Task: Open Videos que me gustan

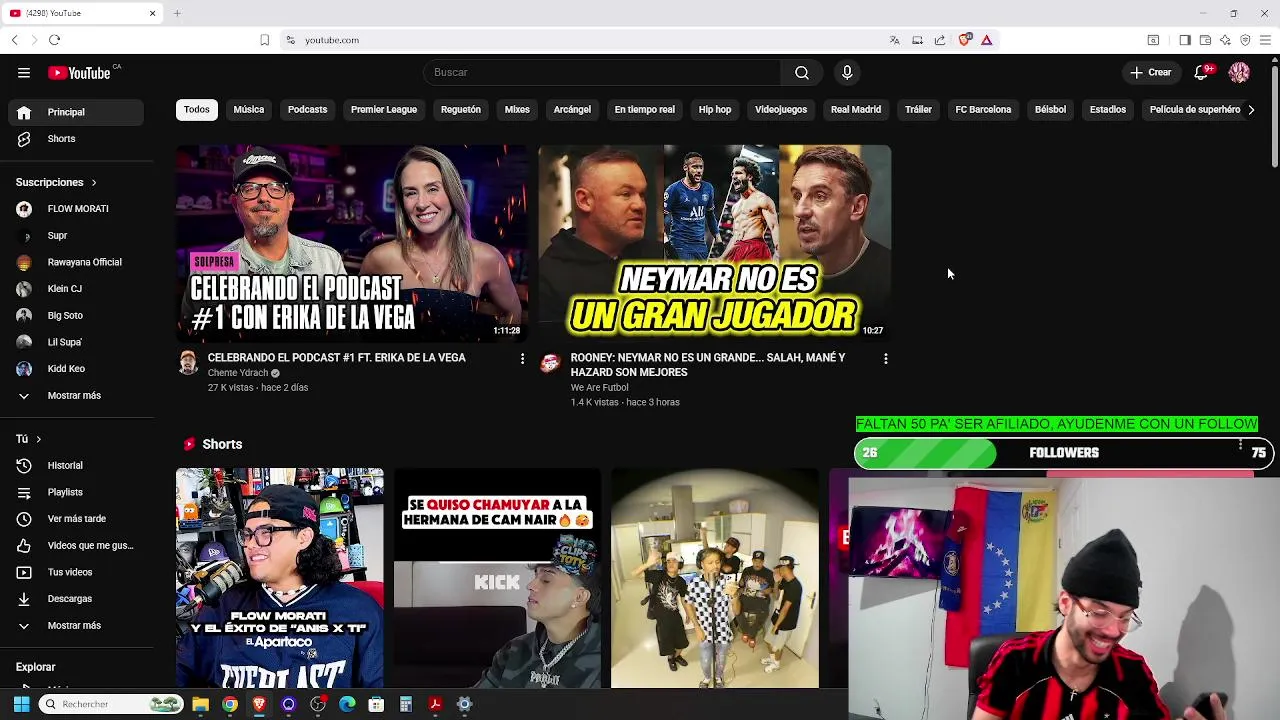Action: pos(78,545)
